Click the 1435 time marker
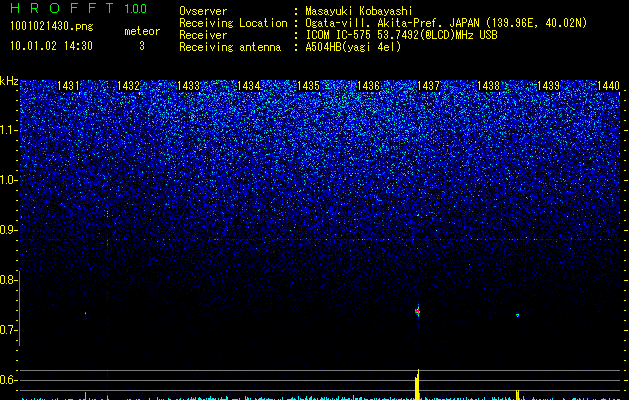This screenshot has height=400, width=629. 308,85
